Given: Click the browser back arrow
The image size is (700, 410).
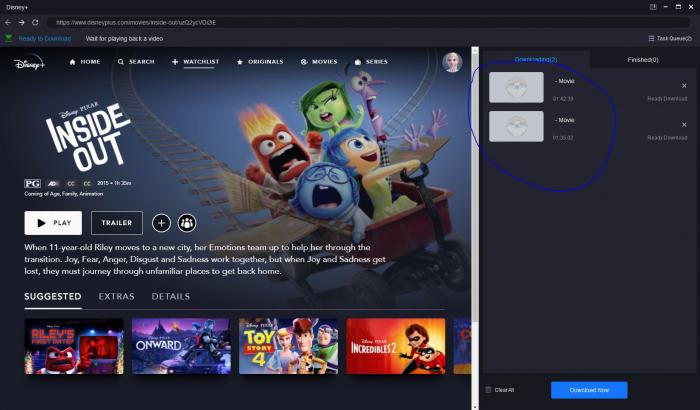Looking at the screenshot, I should (8, 22).
